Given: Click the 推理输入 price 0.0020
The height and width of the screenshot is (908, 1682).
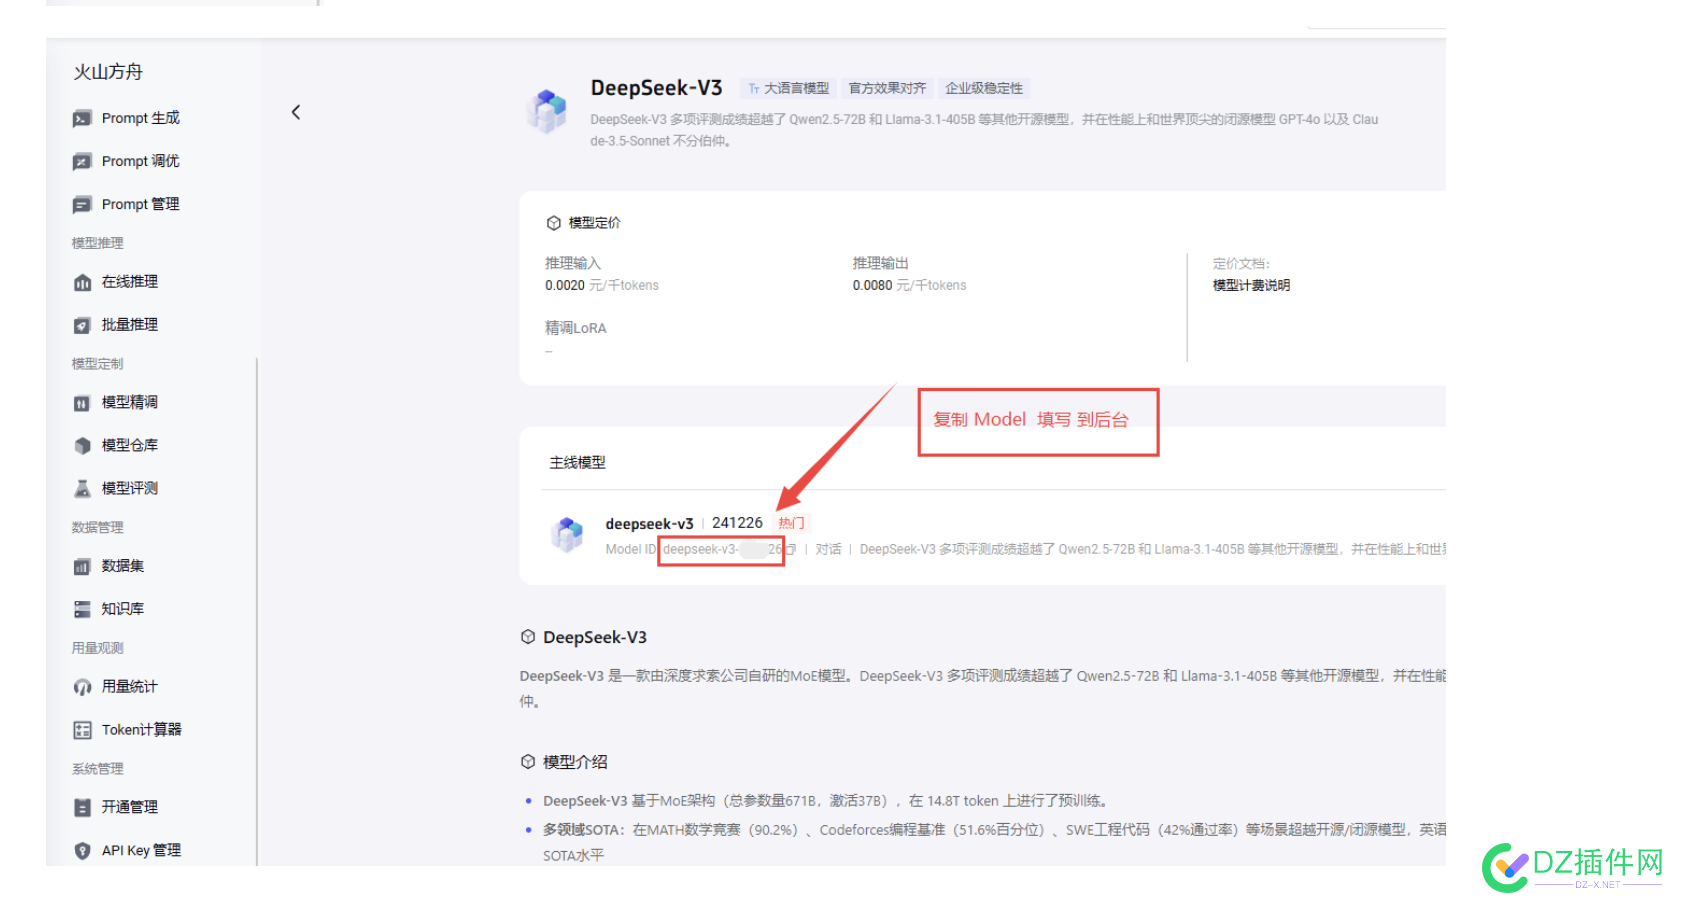Looking at the screenshot, I should (565, 286).
